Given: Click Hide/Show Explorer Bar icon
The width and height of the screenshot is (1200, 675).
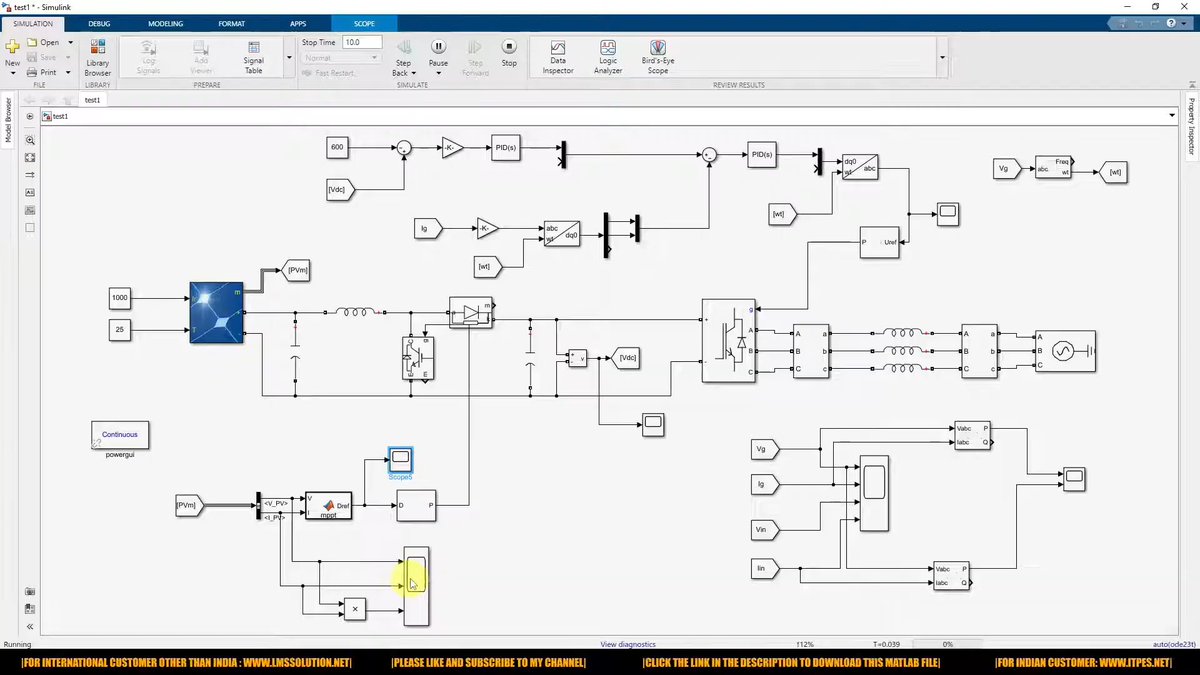Looking at the screenshot, I should (x=30, y=116).
